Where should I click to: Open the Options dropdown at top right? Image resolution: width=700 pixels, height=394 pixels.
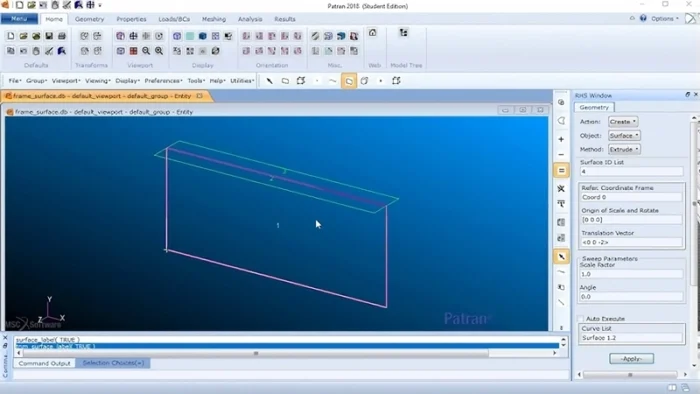click(665, 18)
